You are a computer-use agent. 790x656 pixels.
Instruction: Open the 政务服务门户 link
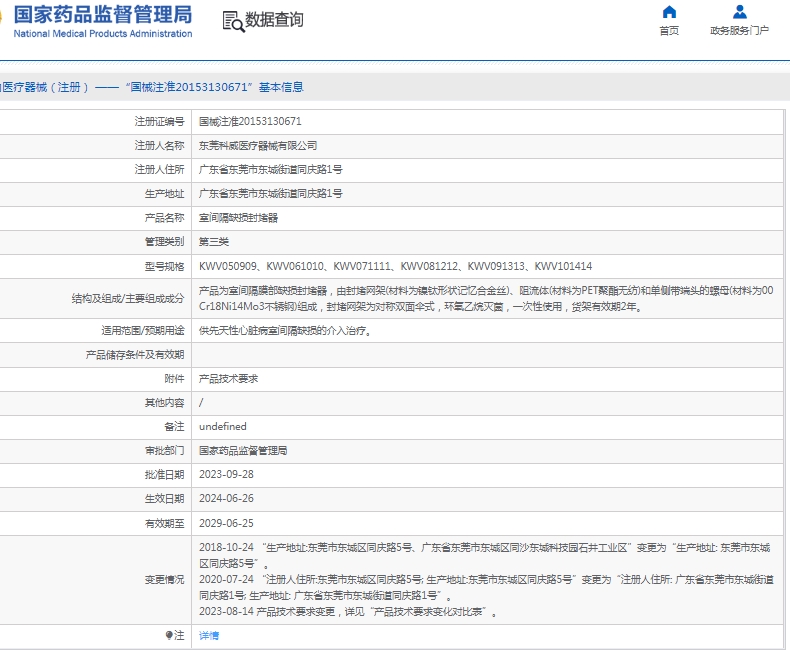point(740,31)
